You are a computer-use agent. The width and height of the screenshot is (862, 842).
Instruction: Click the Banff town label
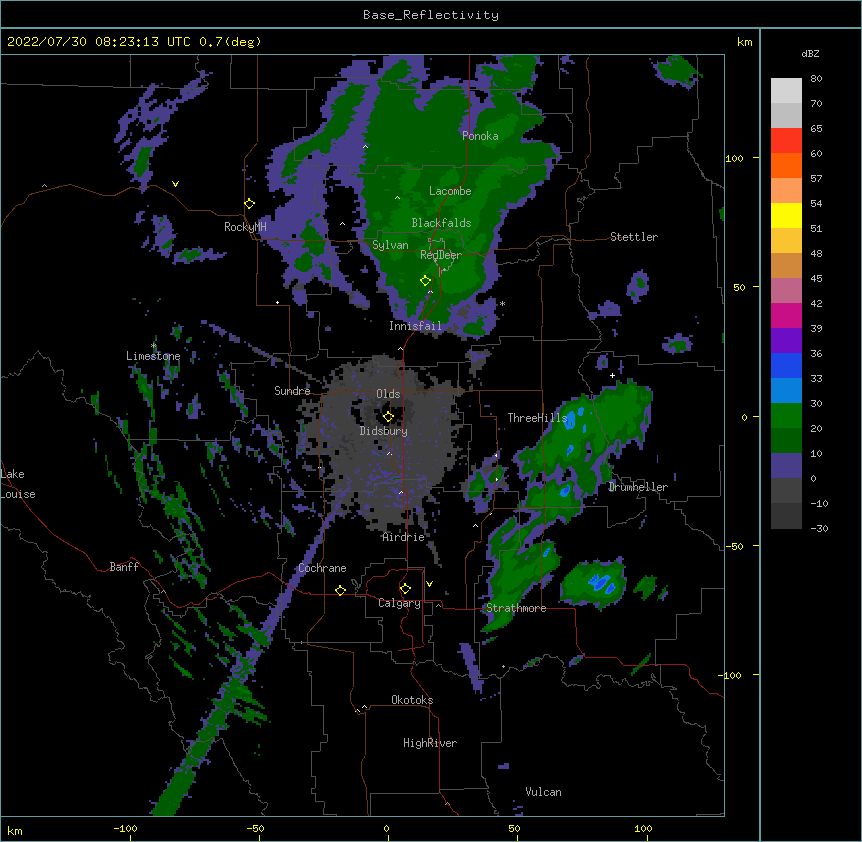coord(124,567)
